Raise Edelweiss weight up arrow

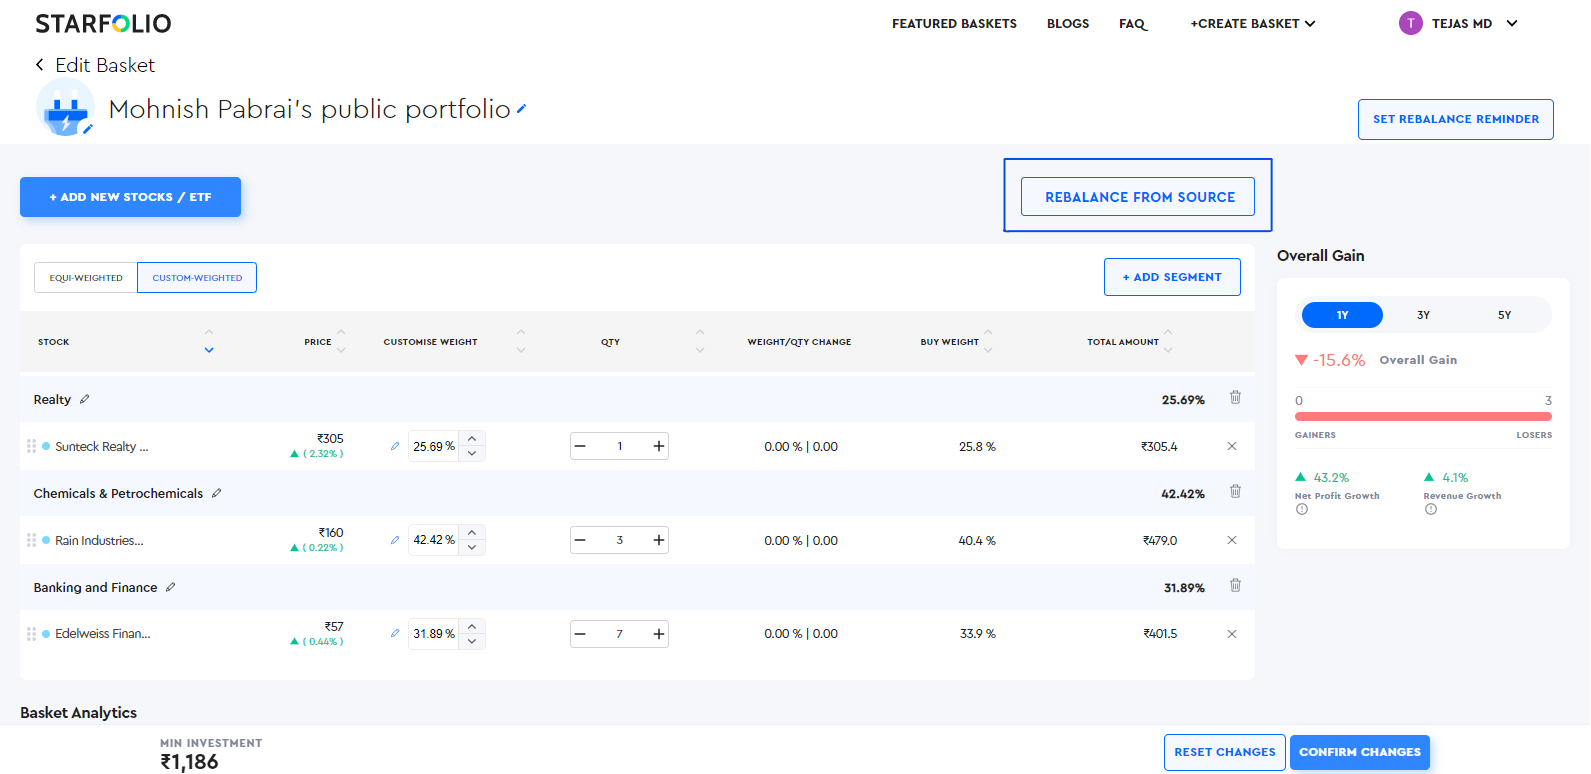[x=472, y=627]
